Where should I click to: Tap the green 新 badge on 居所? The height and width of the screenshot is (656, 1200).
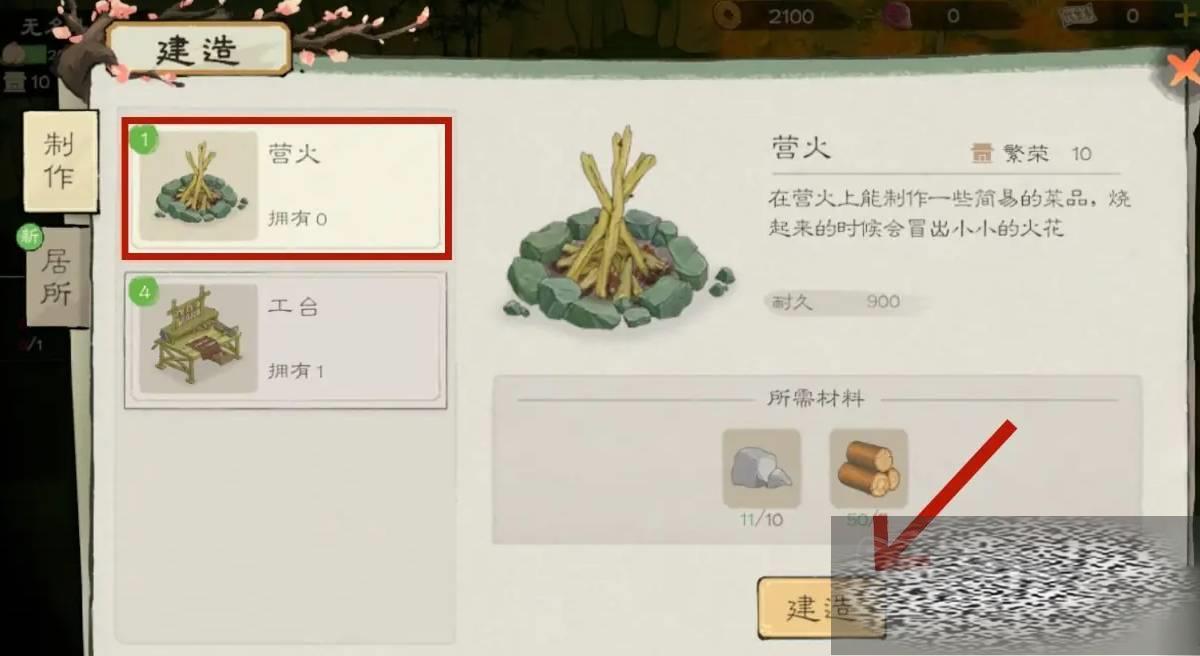pos(30,237)
